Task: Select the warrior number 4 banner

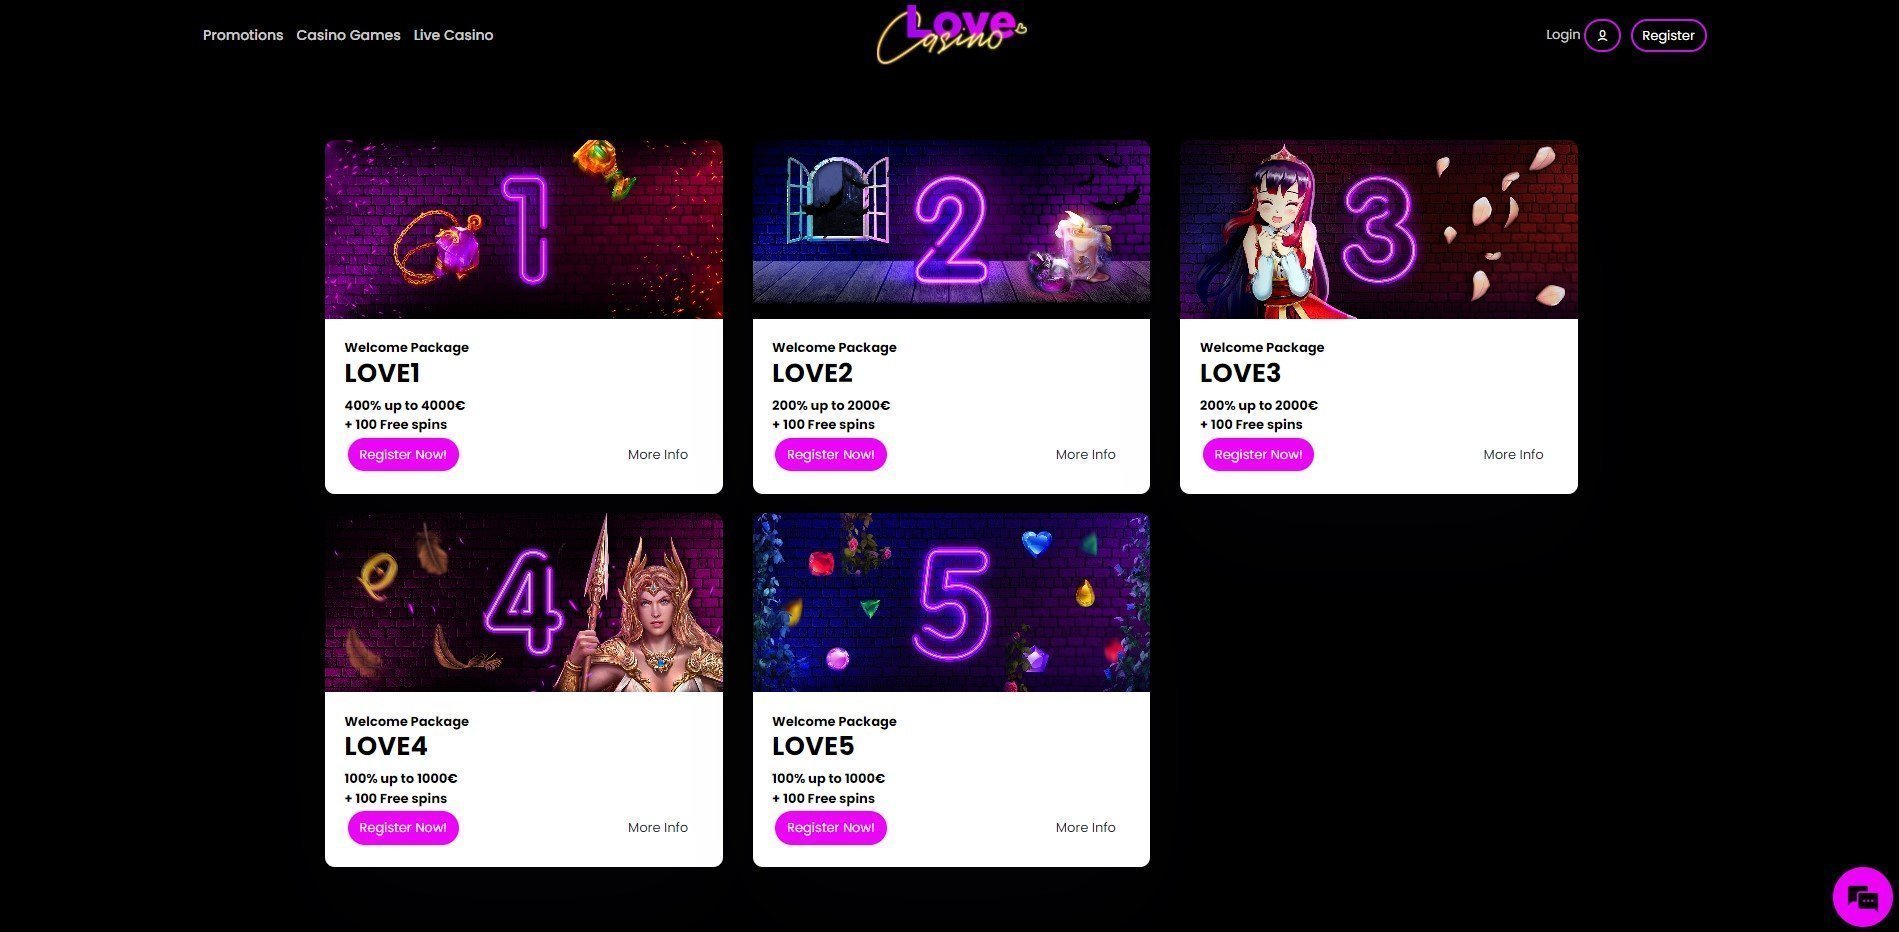Action: [x=523, y=602]
